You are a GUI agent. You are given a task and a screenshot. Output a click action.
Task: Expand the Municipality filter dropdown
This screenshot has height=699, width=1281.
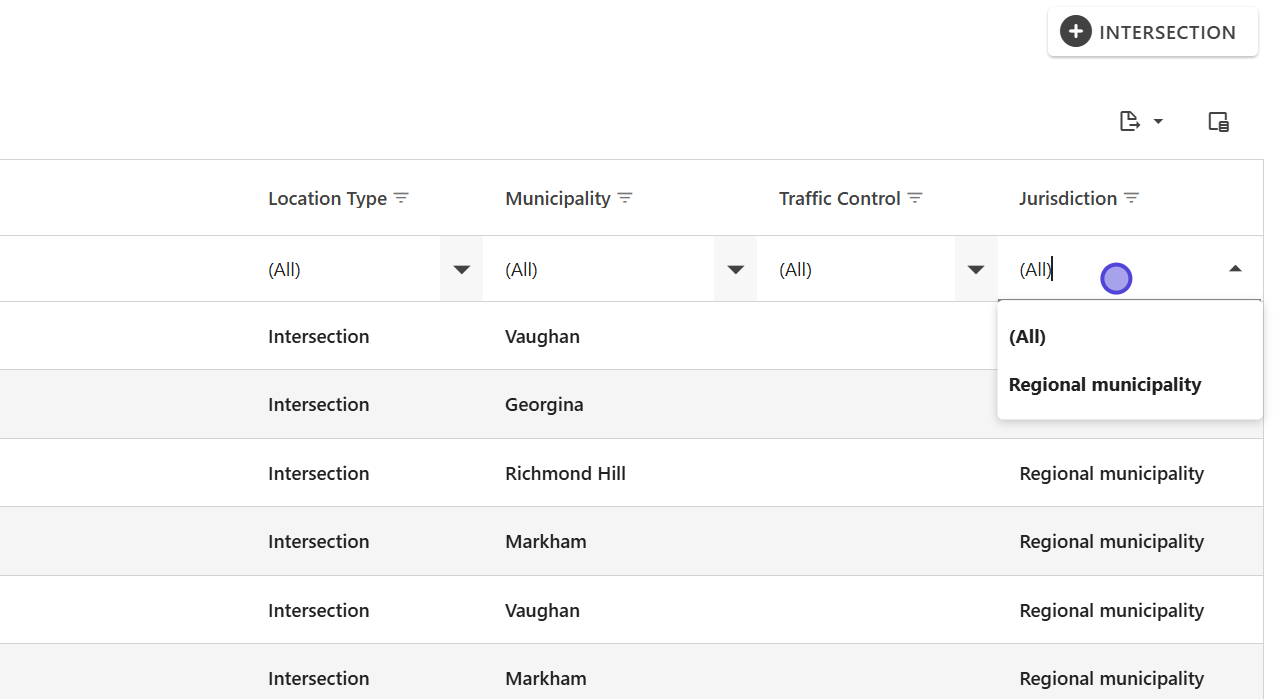(735, 269)
